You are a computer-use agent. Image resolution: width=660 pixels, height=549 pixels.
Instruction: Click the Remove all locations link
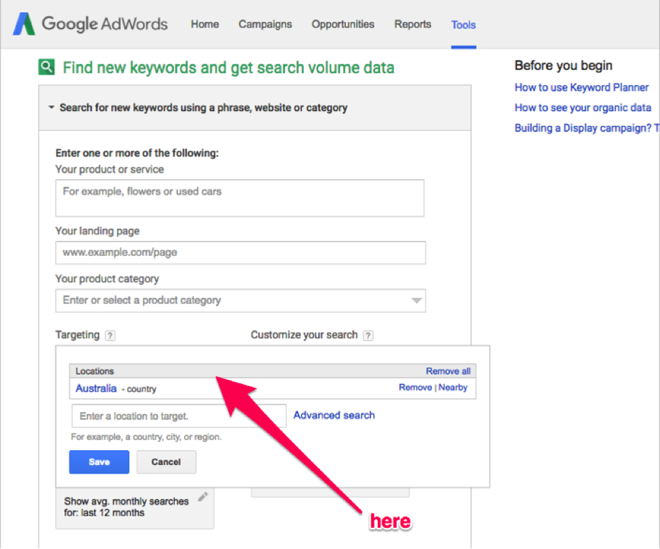point(448,371)
